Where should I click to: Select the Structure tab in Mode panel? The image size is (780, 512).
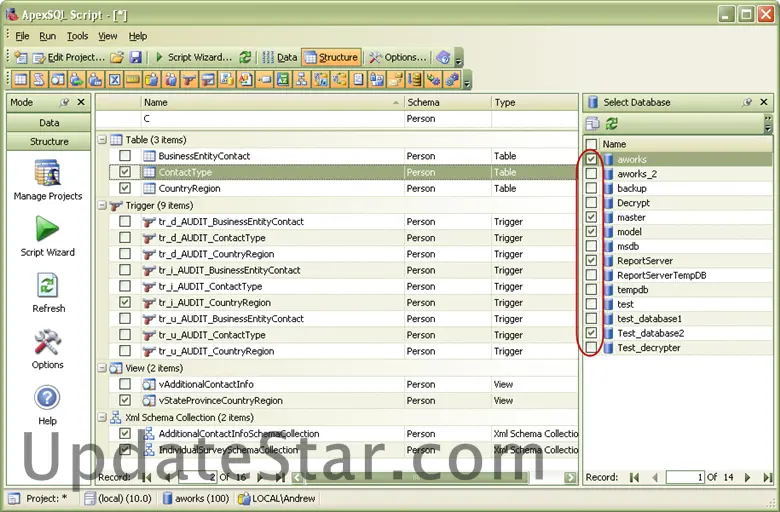(49, 141)
